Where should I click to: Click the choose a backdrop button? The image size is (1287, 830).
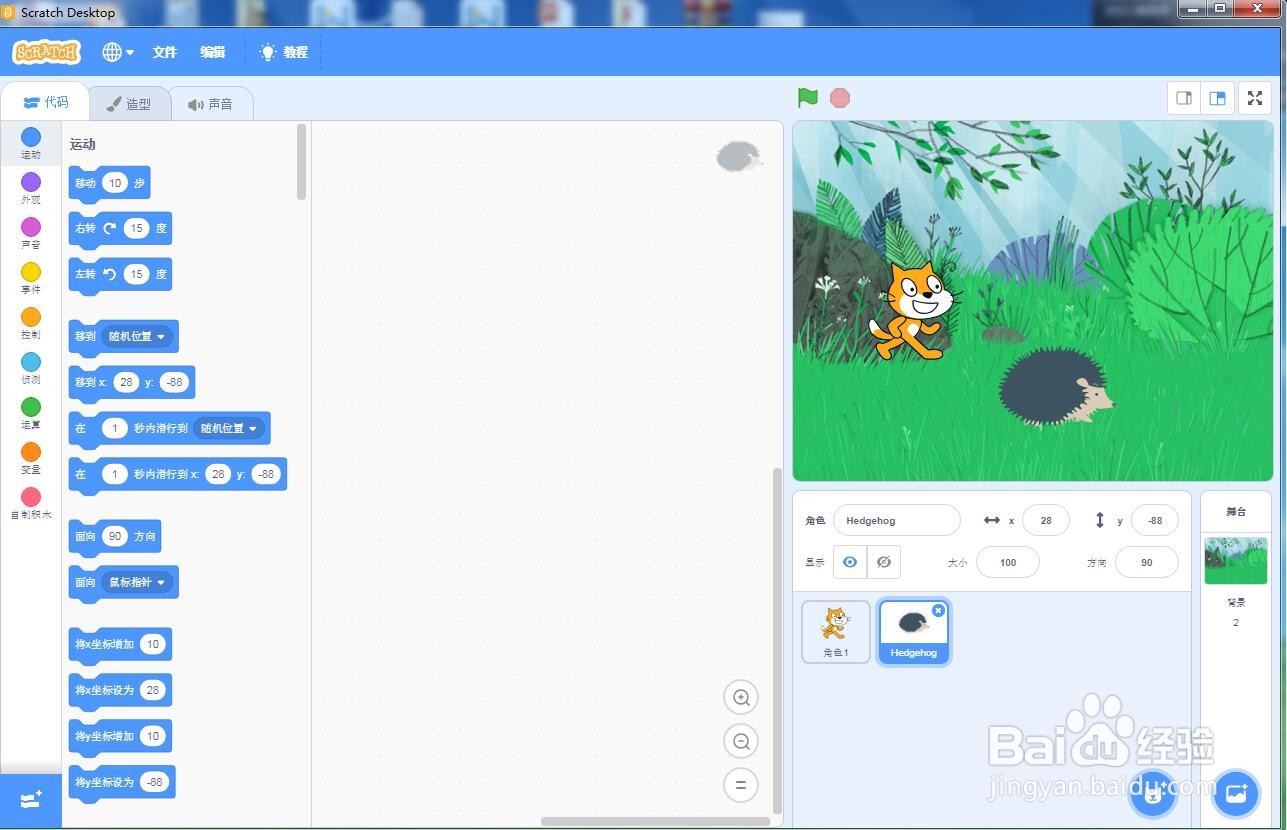click(x=1236, y=794)
